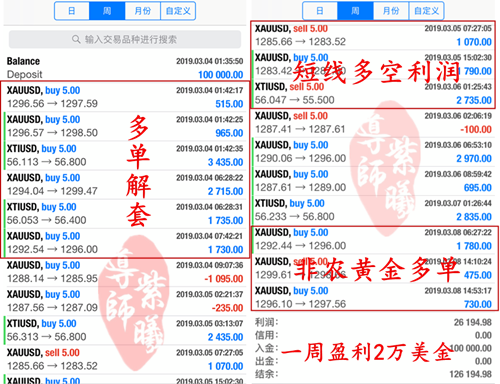Open XAUUSD buy trade 1296.10 → 1297.56
Screen dimensions: 500x384
click(373, 297)
